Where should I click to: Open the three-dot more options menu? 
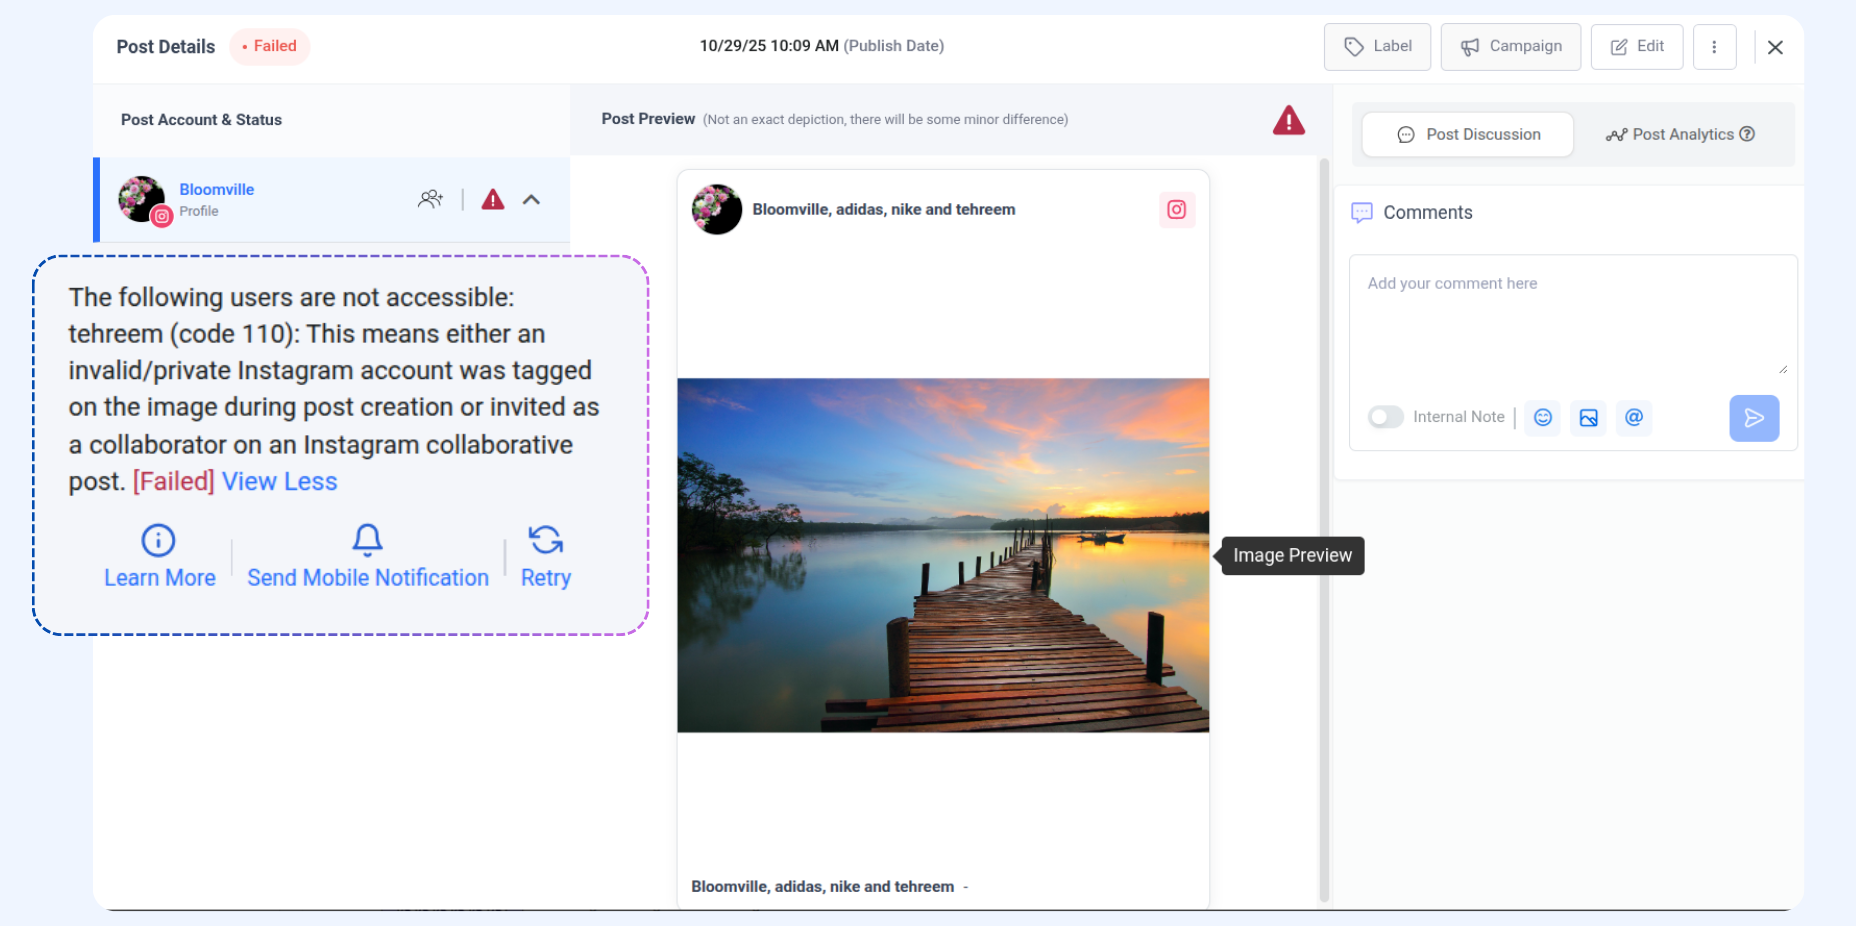pyautogui.click(x=1714, y=47)
